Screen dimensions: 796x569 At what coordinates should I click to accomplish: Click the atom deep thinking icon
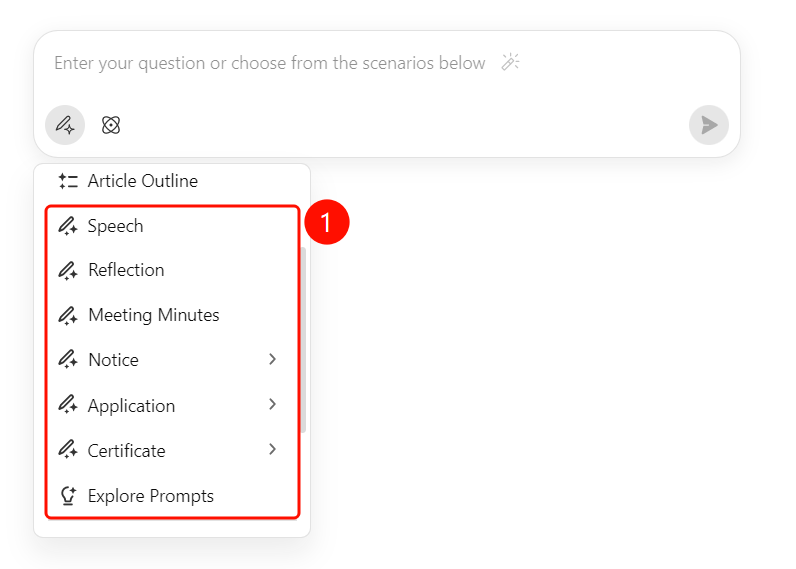pyautogui.click(x=111, y=125)
